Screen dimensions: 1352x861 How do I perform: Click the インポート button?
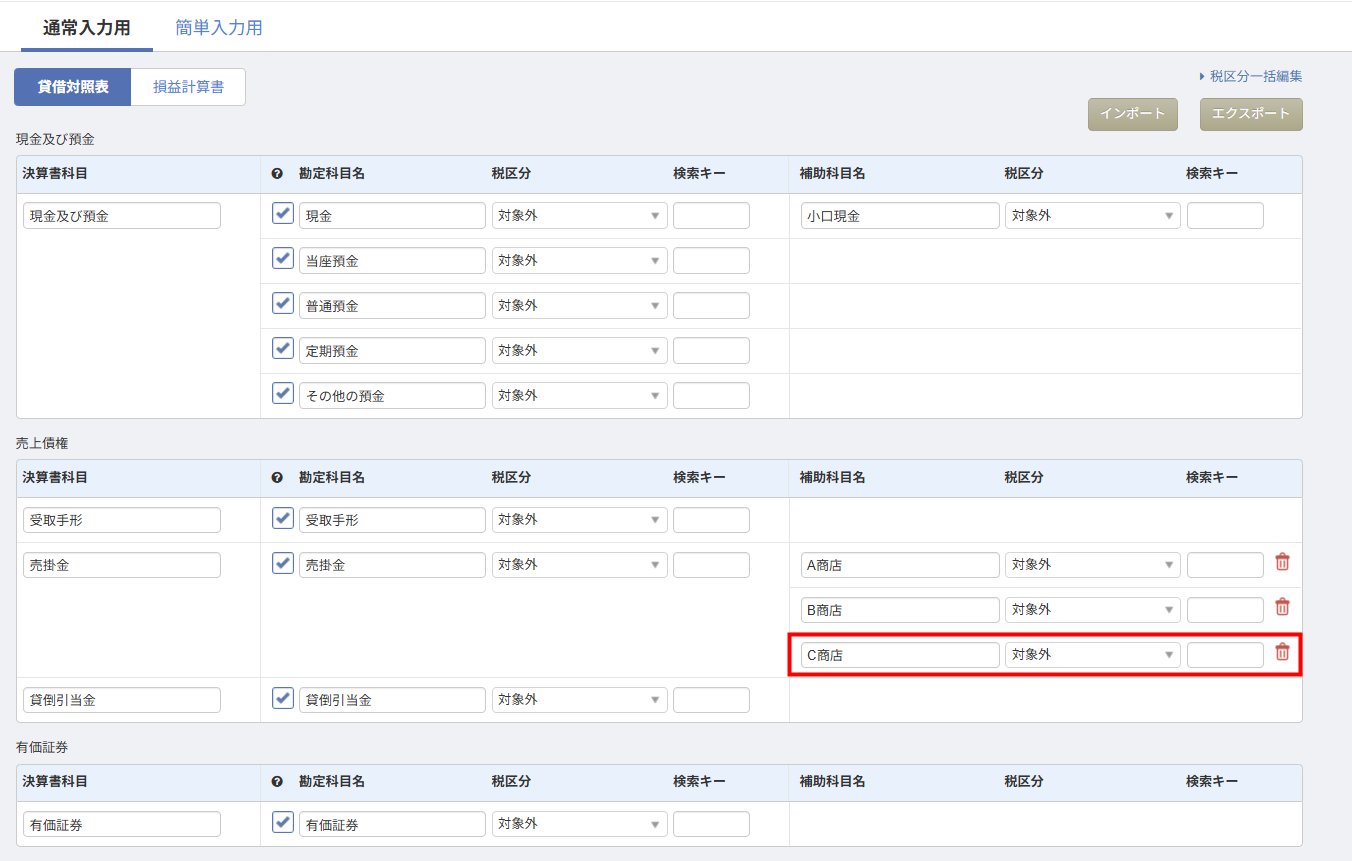tap(1132, 114)
